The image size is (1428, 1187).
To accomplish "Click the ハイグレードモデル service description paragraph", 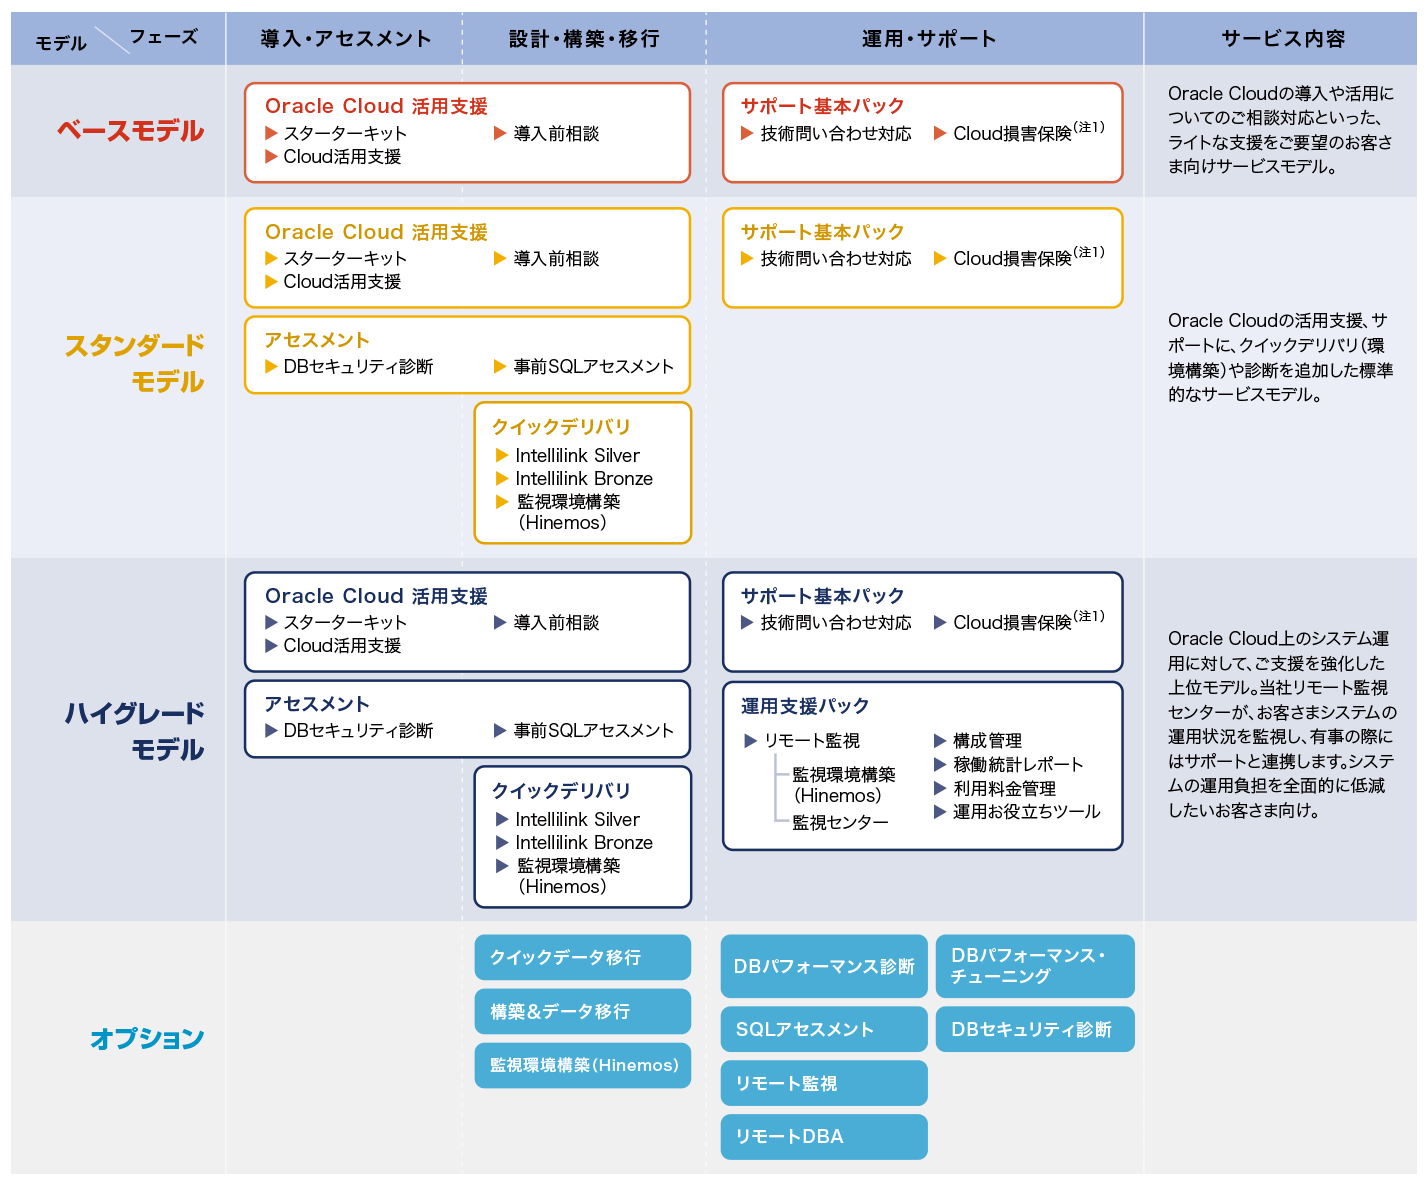I will tap(1282, 724).
